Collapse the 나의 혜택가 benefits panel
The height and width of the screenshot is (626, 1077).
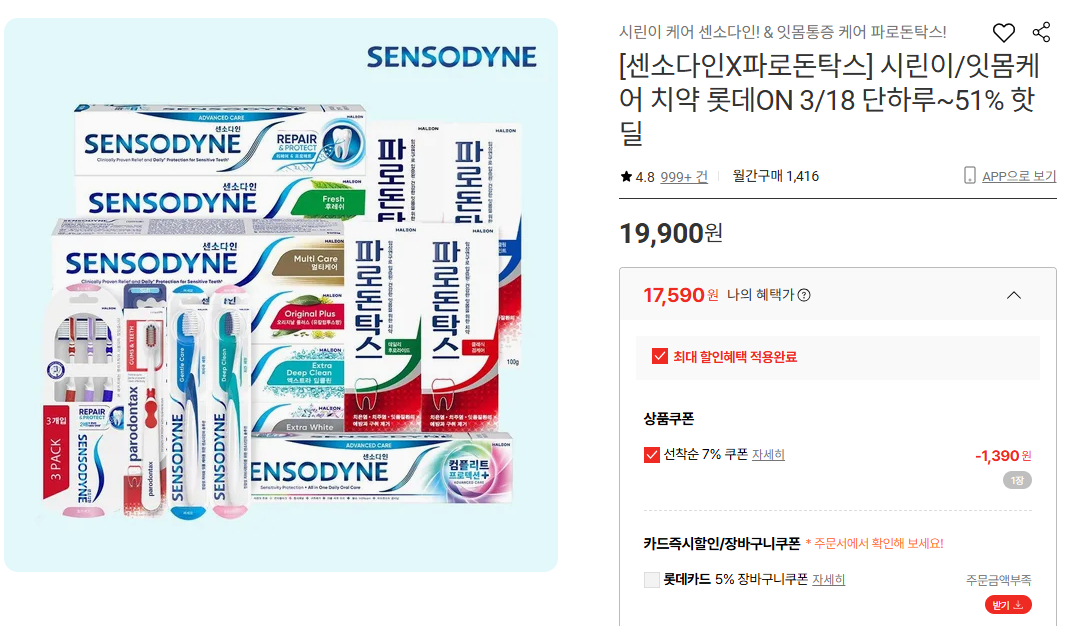click(1014, 295)
